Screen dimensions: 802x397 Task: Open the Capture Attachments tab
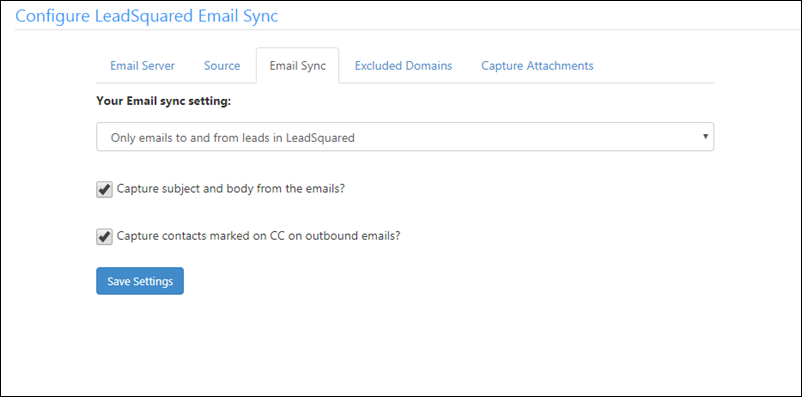tap(537, 66)
